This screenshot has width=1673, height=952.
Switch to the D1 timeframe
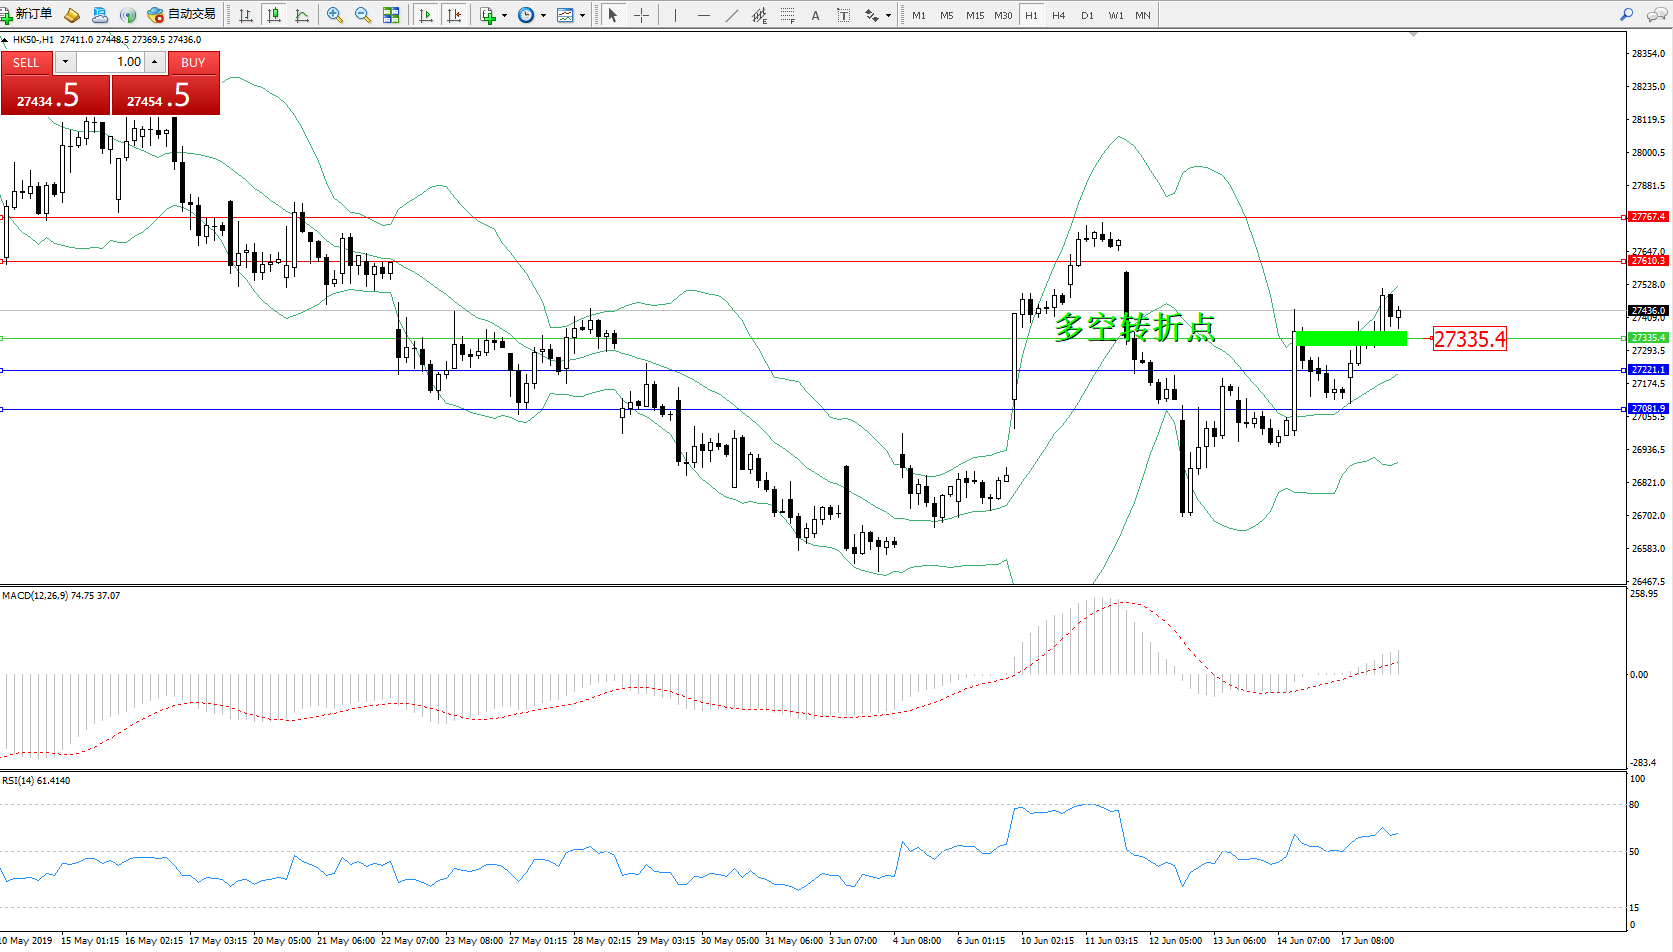point(1087,15)
